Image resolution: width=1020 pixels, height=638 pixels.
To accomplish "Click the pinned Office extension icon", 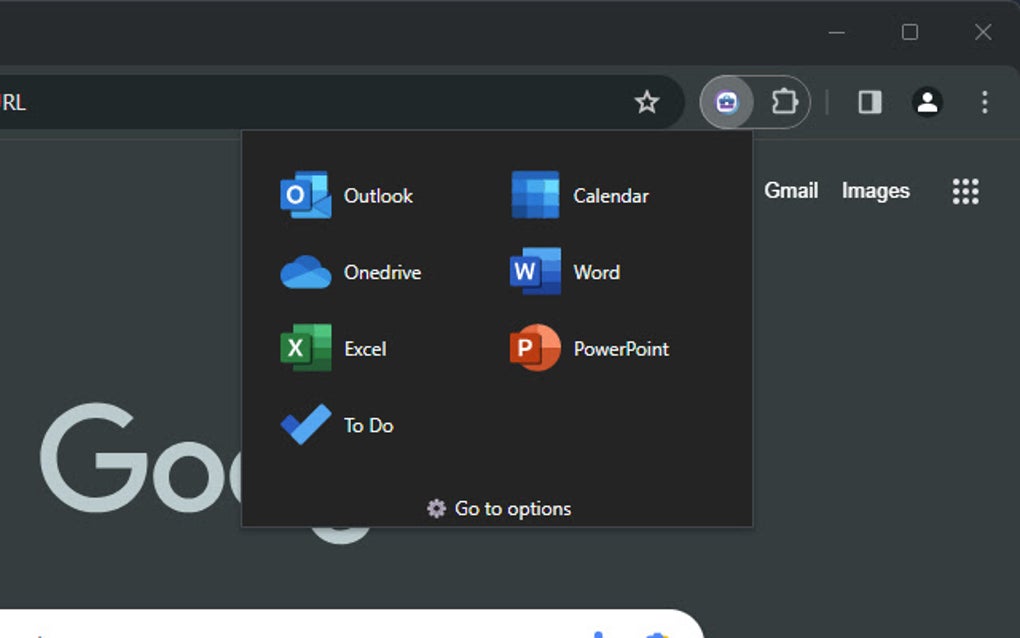I will pyautogui.click(x=726, y=102).
